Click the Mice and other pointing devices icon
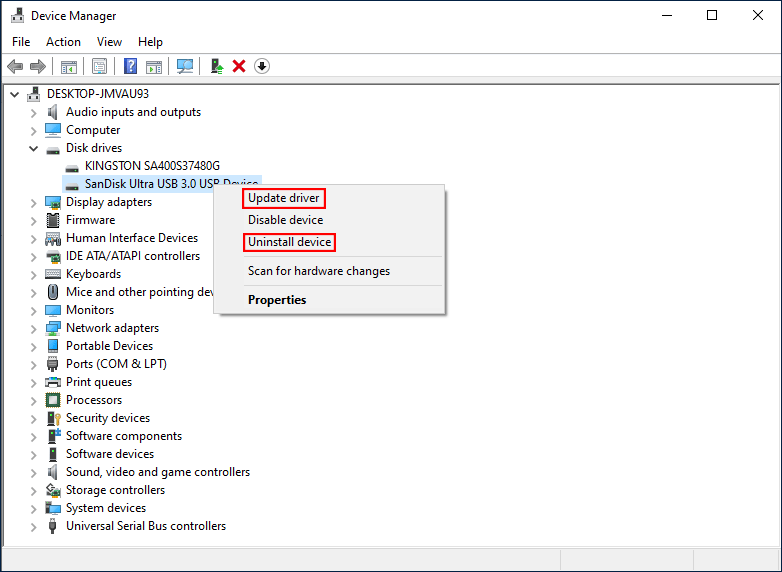782x572 pixels. click(53, 292)
